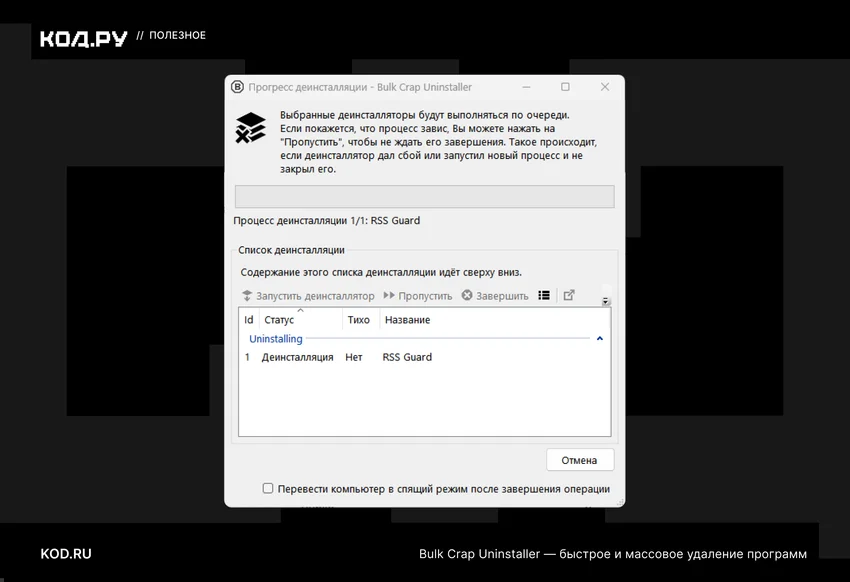Image resolution: width=850 pixels, height=582 pixels.
Task: Maximize the uninstall progress window
Action: [x=565, y=87]
